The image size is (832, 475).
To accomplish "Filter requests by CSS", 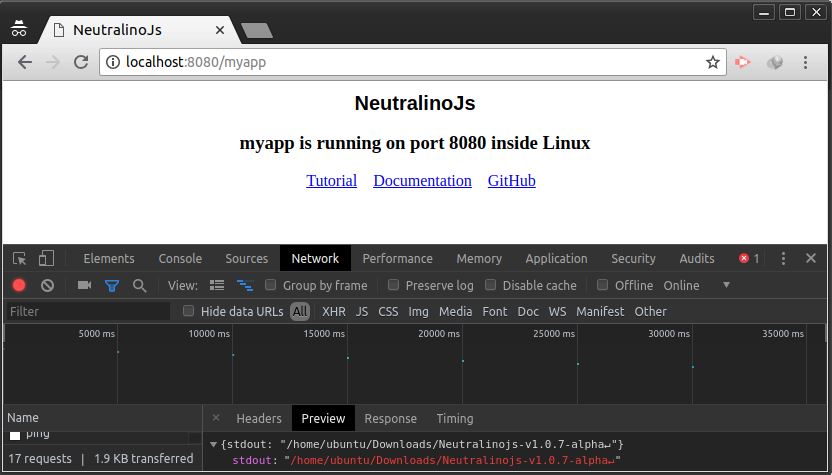I will click(388, 312).
